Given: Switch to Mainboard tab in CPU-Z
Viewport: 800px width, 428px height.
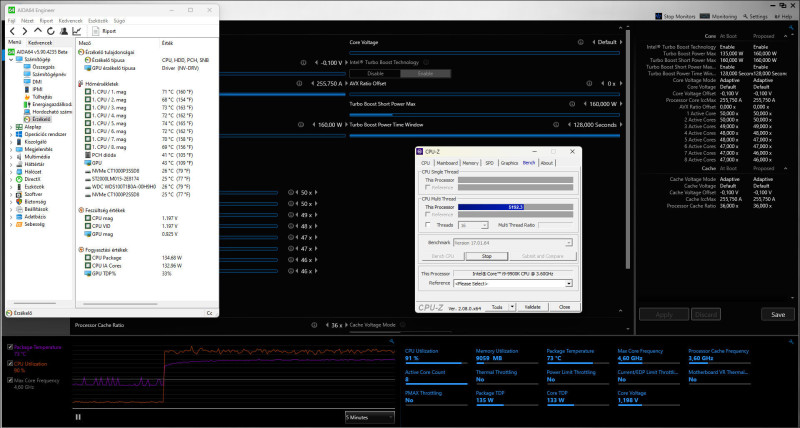Looking at the screenshot, I should (x=447, y=163).
